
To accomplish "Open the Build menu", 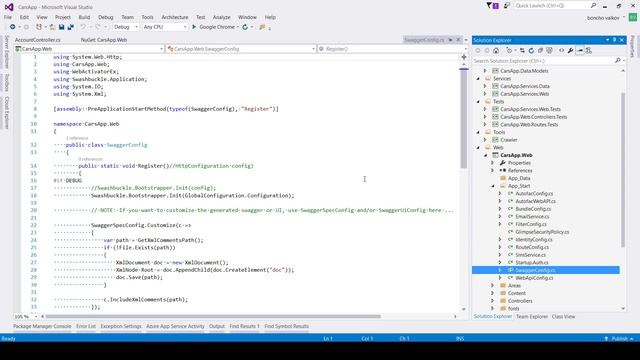I will [x=84, y=17].
